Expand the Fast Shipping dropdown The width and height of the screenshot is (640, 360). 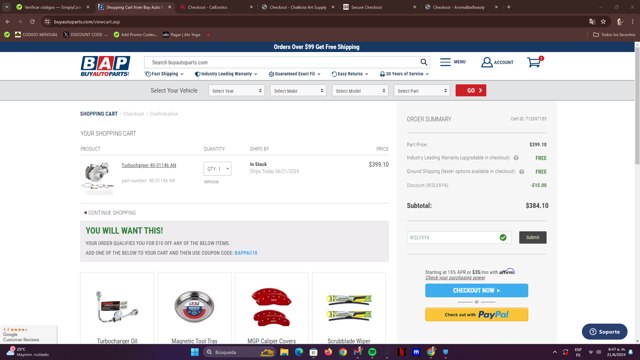(164, 74)
